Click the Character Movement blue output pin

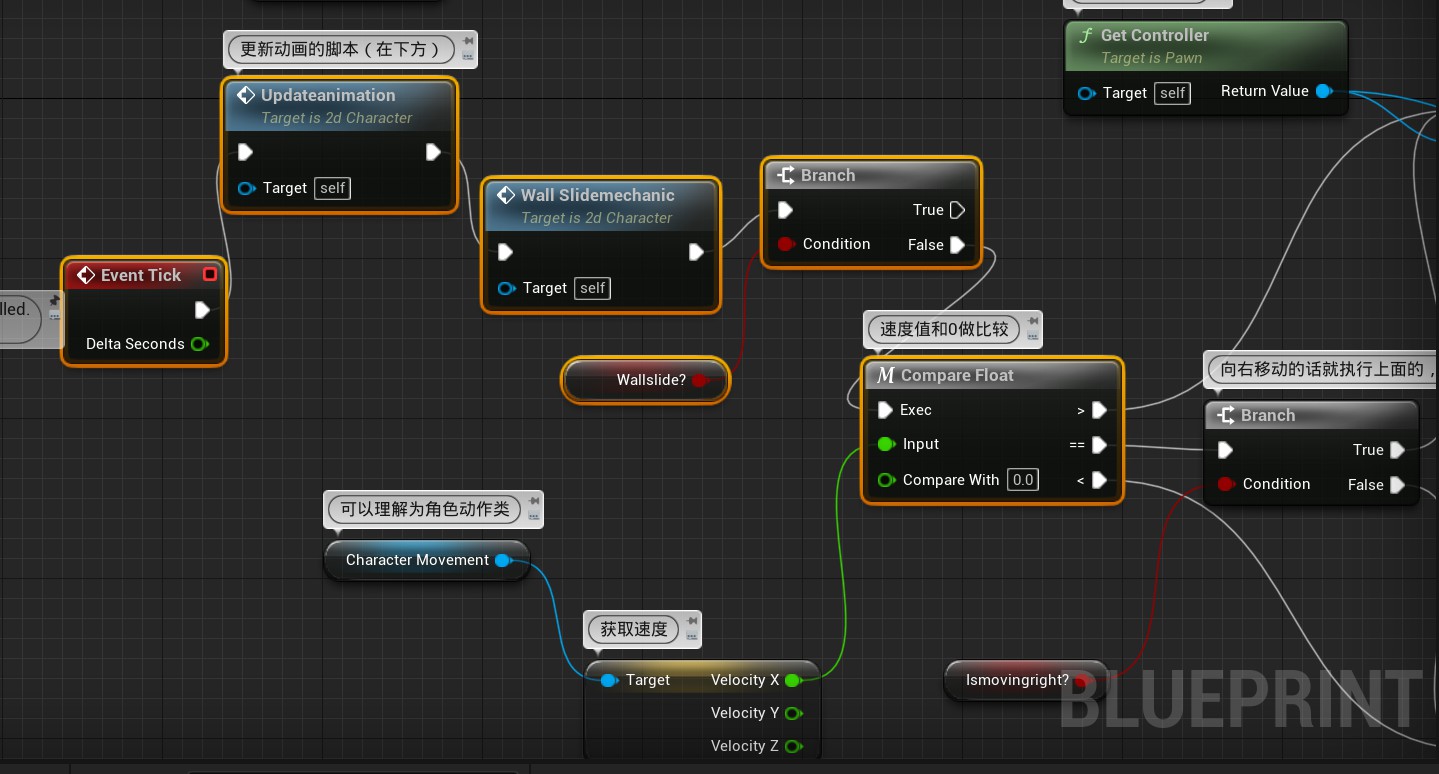click(x=503, y=560)
